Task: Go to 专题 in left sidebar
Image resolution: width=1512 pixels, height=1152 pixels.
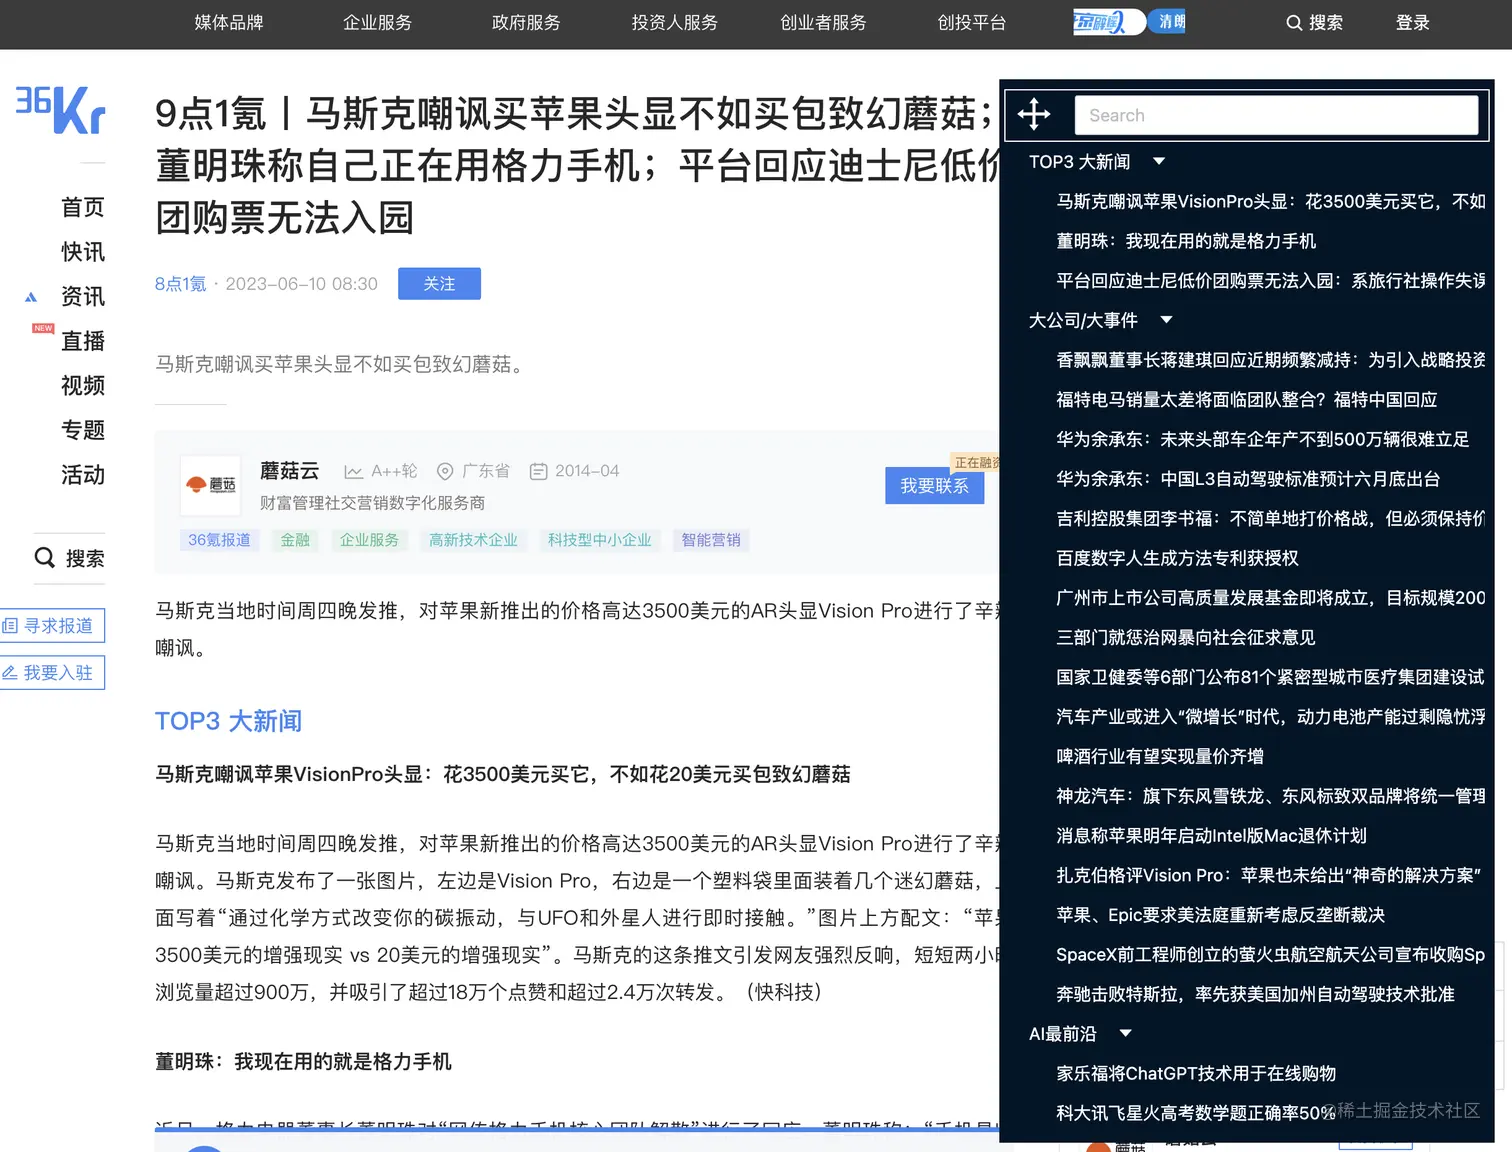Action: point(83,430)
